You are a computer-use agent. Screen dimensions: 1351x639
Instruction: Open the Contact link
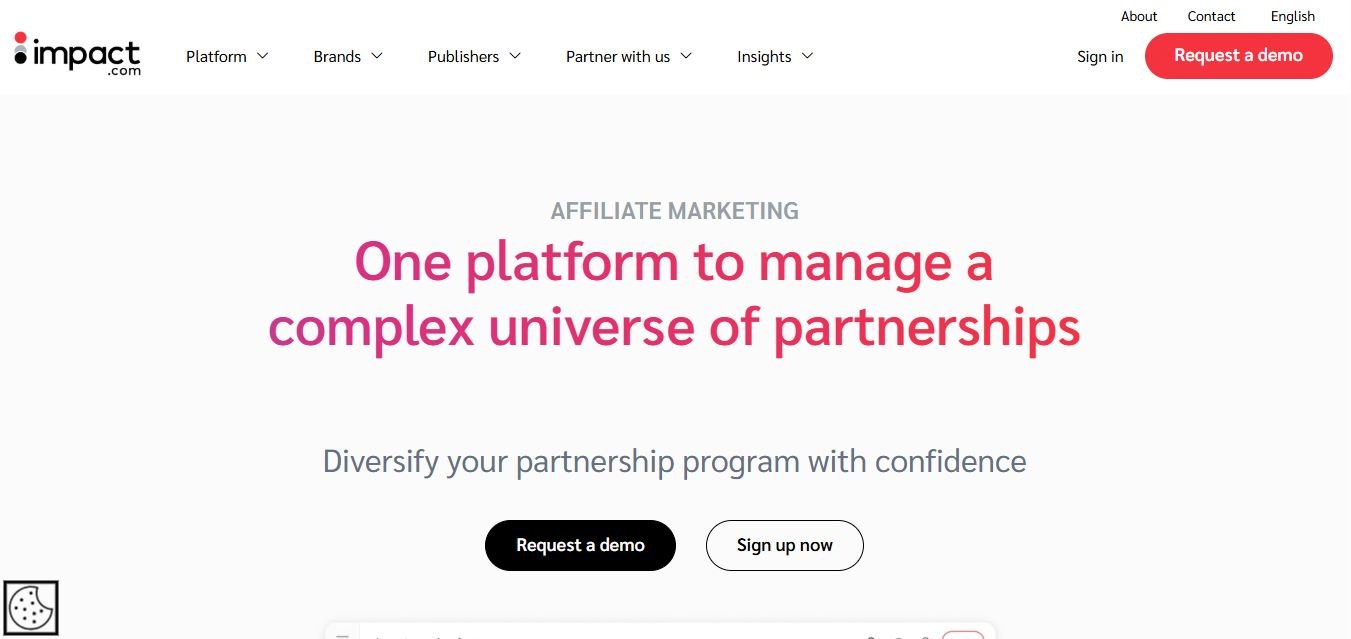(x=1211, y=16)
